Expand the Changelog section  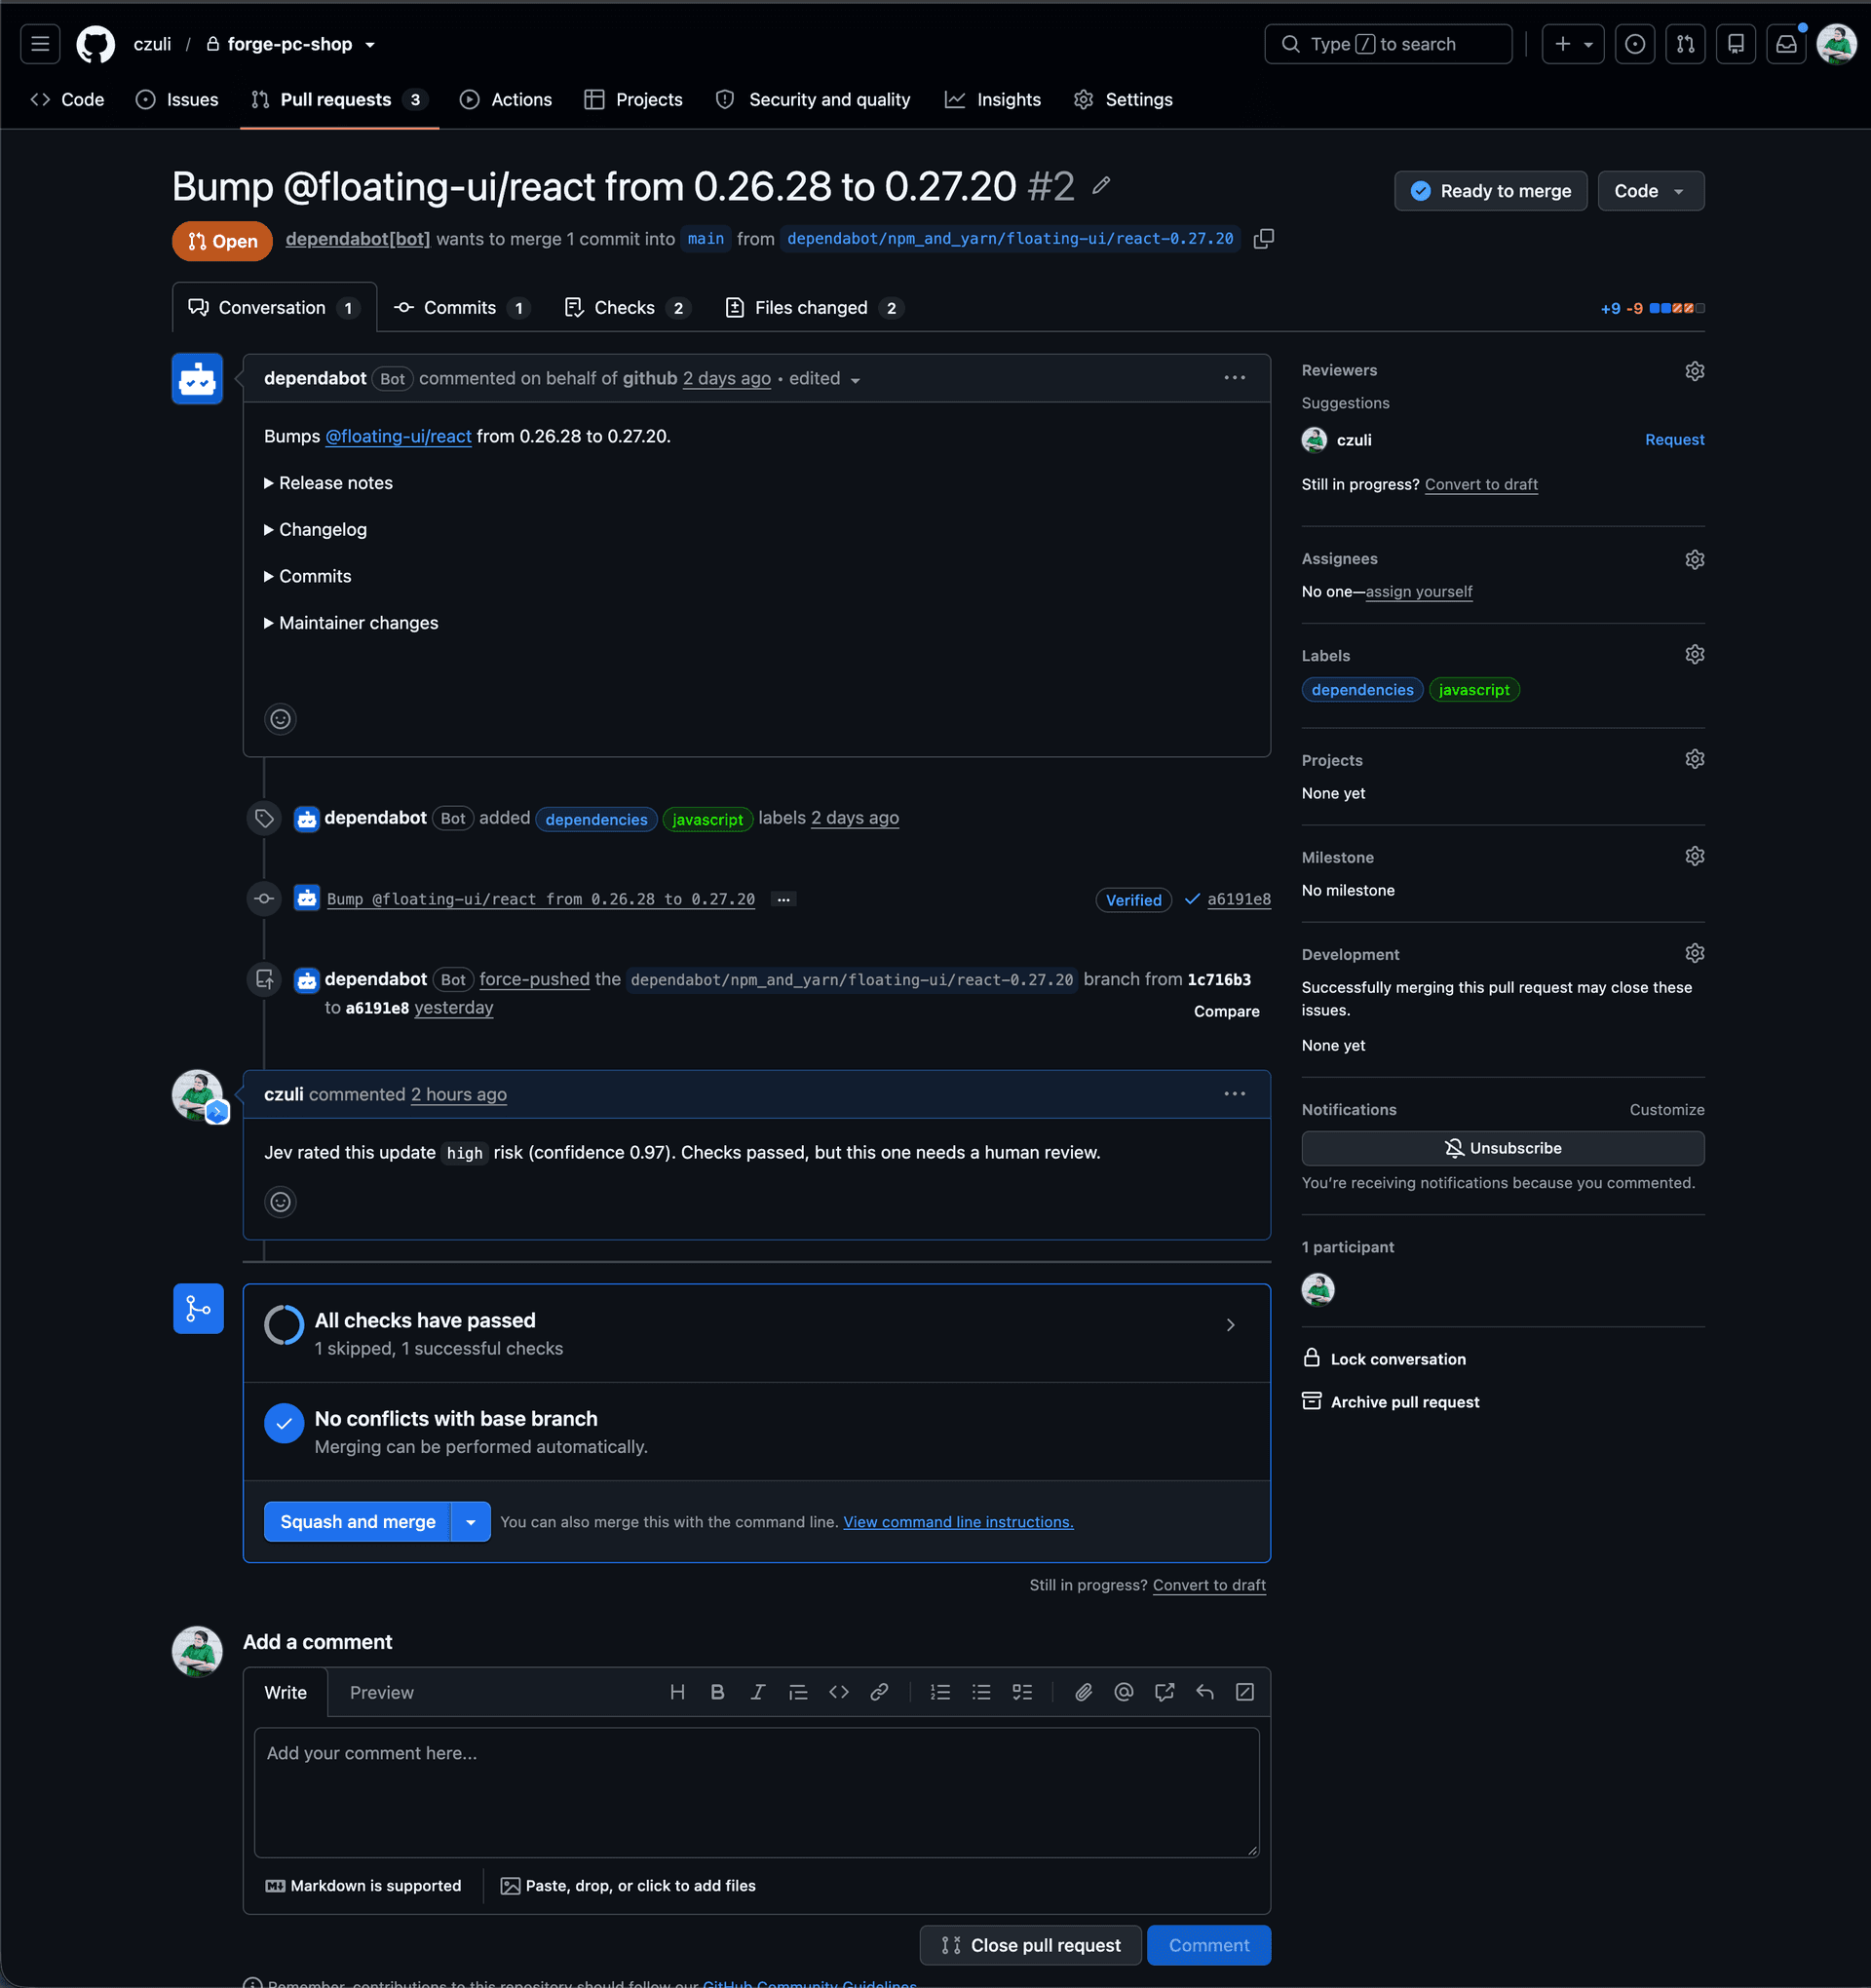coord(316,530)
